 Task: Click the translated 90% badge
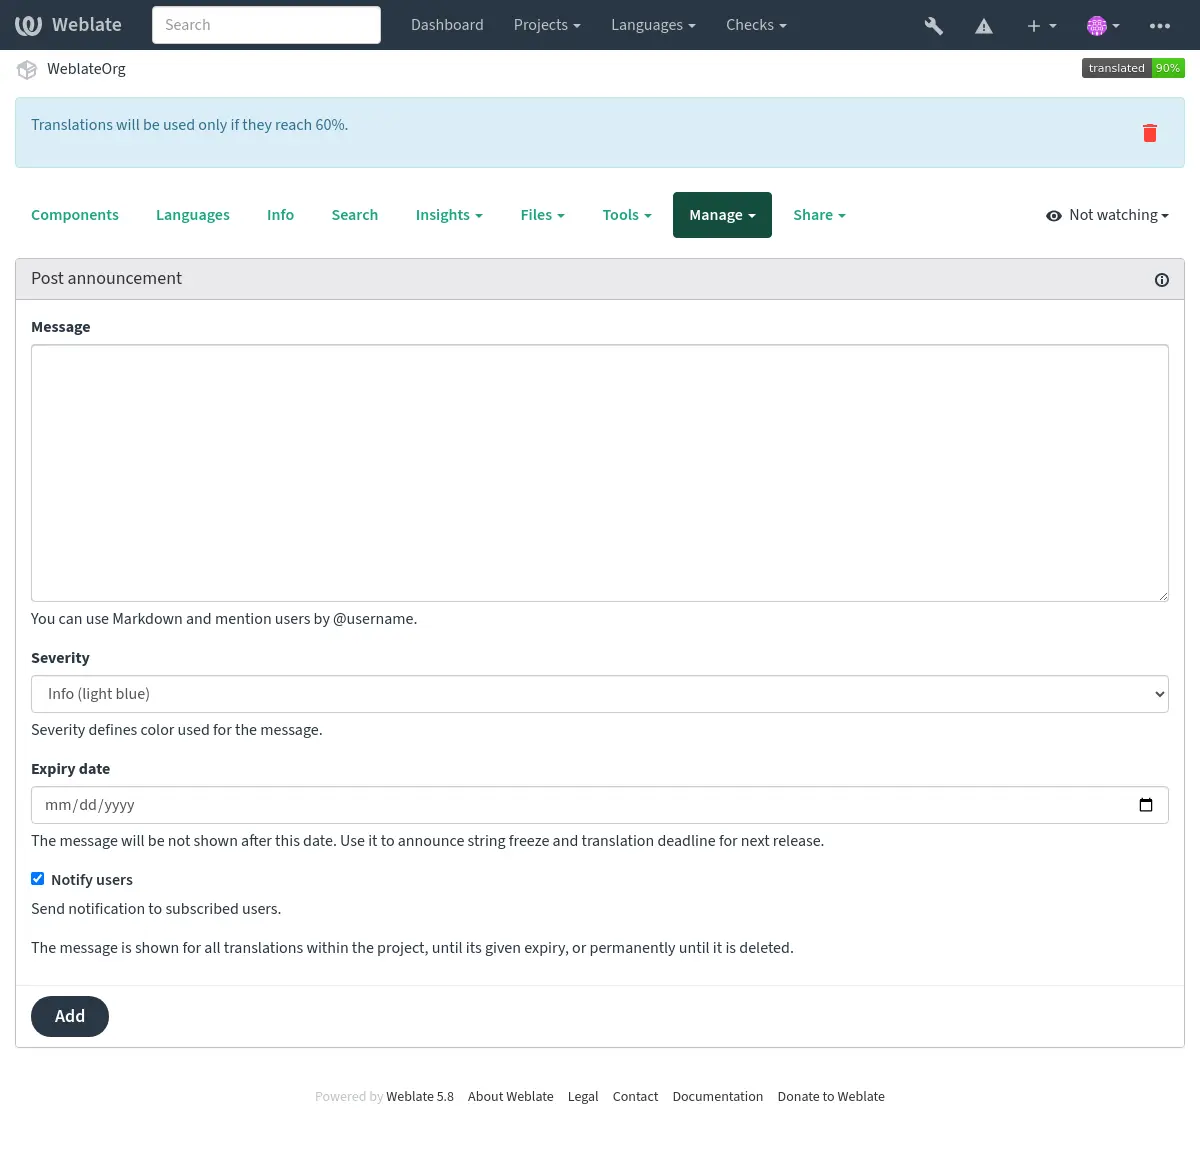coord(1133,68)
